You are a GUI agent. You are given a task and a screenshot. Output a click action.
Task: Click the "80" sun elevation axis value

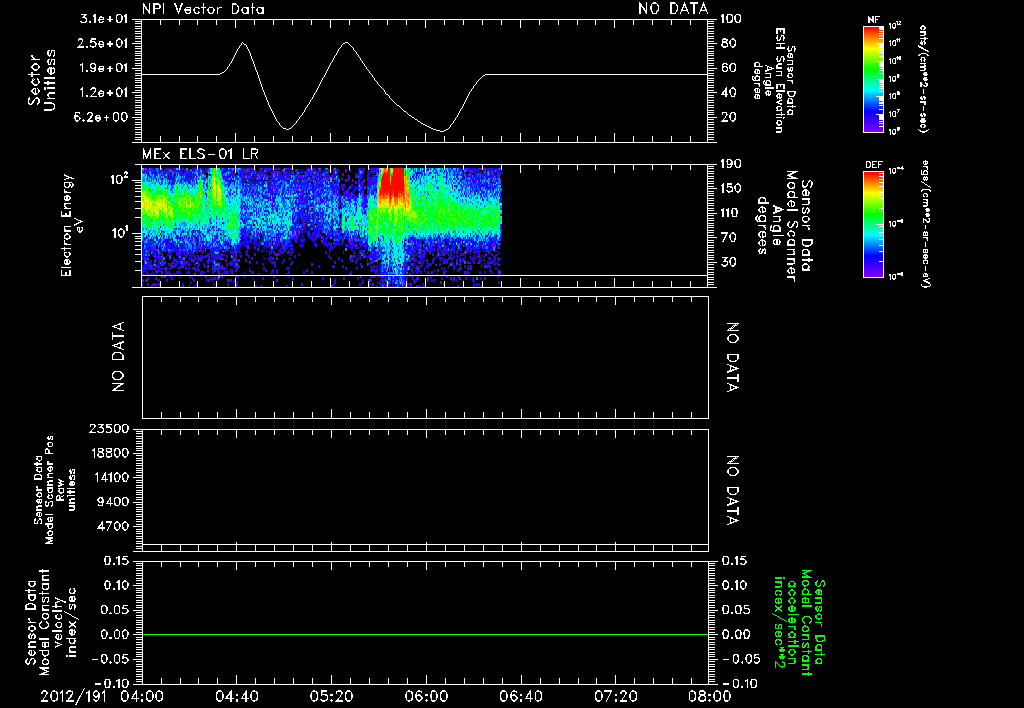coord(728,43)
